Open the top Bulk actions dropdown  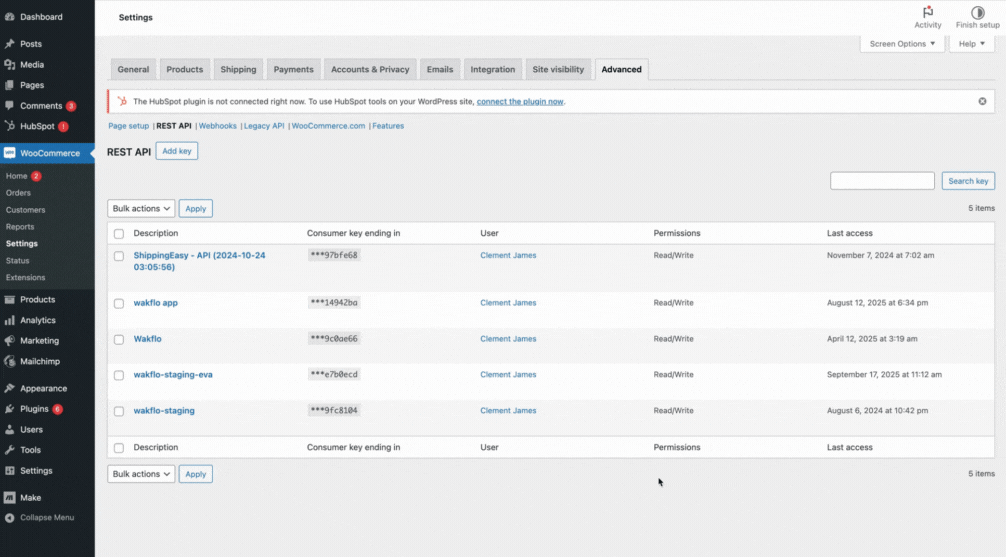coord(141,209)
